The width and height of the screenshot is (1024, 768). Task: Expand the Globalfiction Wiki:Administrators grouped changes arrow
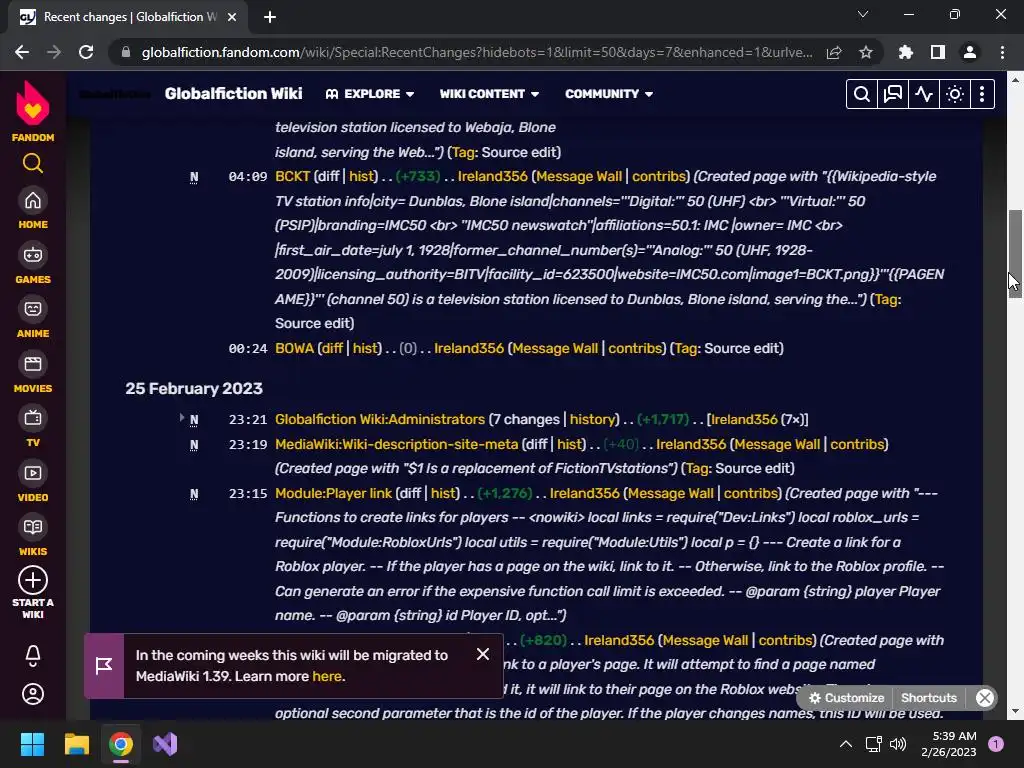pyautogui.click(x=182, y=417)
